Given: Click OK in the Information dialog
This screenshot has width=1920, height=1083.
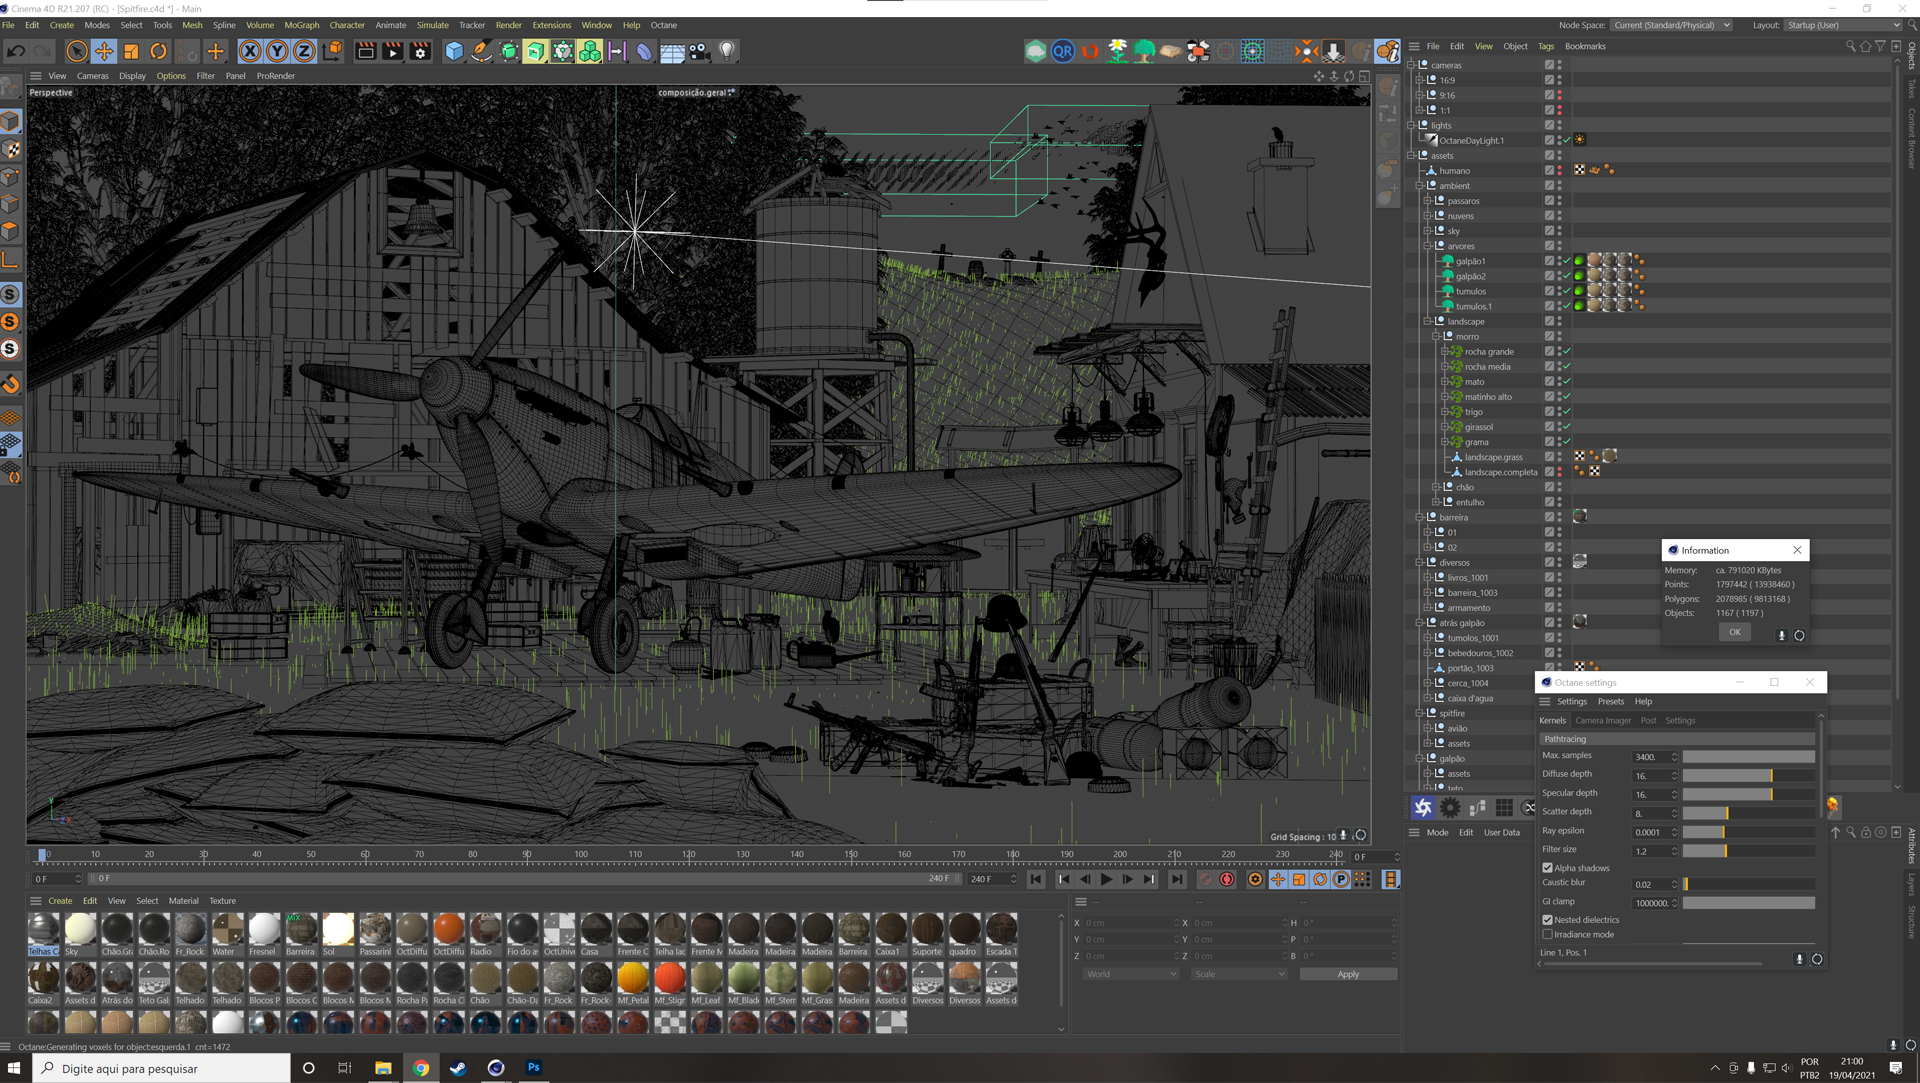Looking at the screenshot, I should [1734, 632].
